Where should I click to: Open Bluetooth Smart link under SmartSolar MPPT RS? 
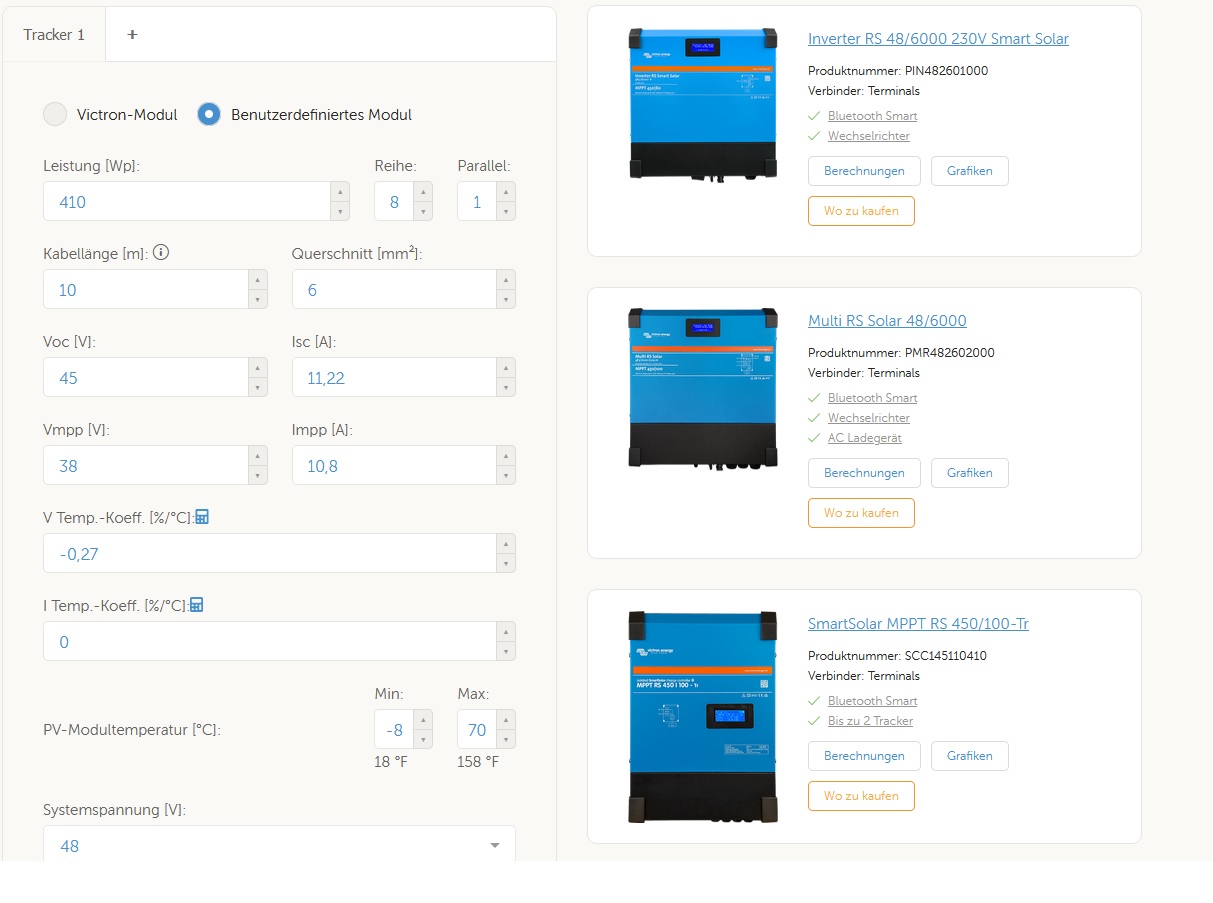click(x=872, y=701)
